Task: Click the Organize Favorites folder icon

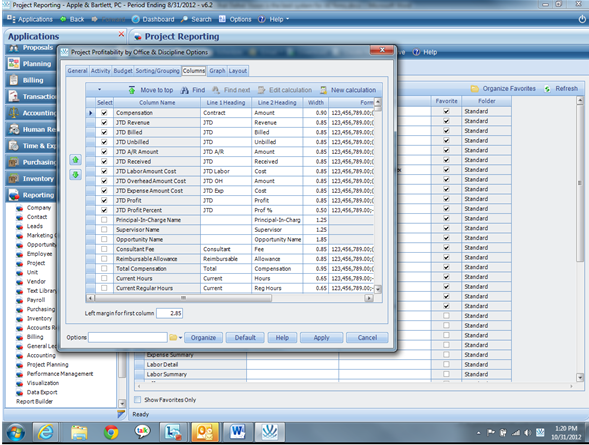Action: point(475,89)
